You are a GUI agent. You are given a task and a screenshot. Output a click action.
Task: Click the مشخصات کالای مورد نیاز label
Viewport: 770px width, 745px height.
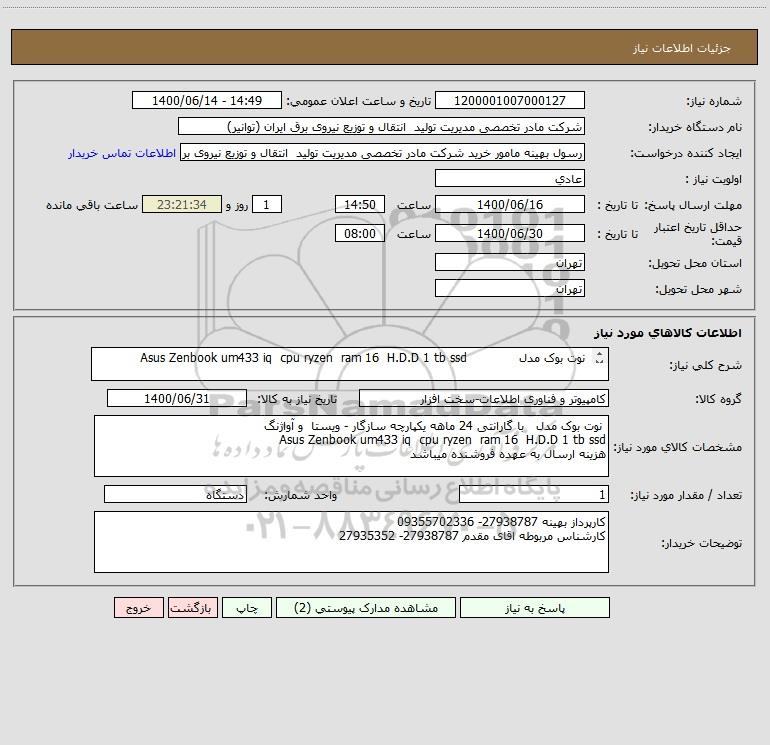click(x=678, y=447)
